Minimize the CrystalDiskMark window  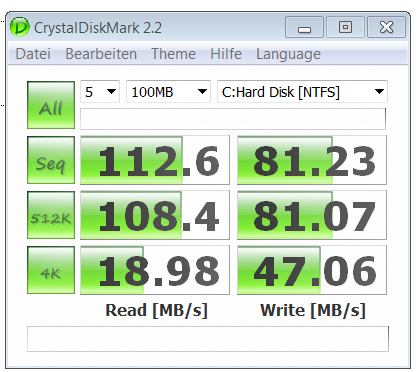click(304, 27)
